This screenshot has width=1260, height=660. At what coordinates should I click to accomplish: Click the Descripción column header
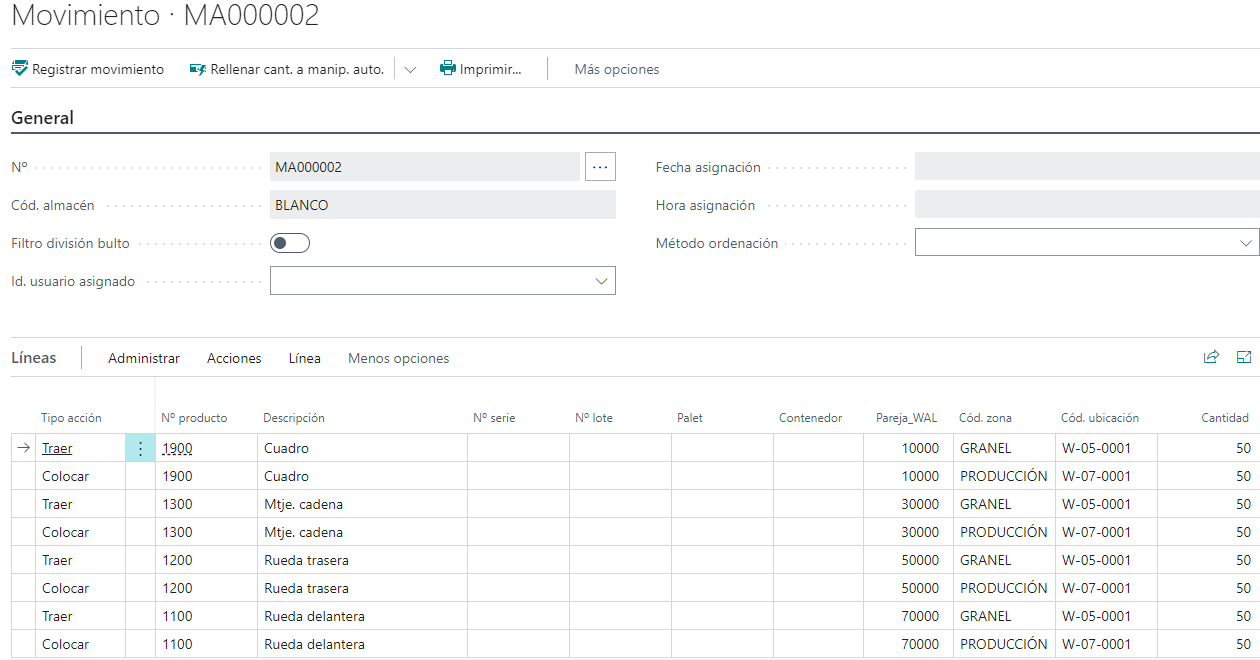click(294, 418)
